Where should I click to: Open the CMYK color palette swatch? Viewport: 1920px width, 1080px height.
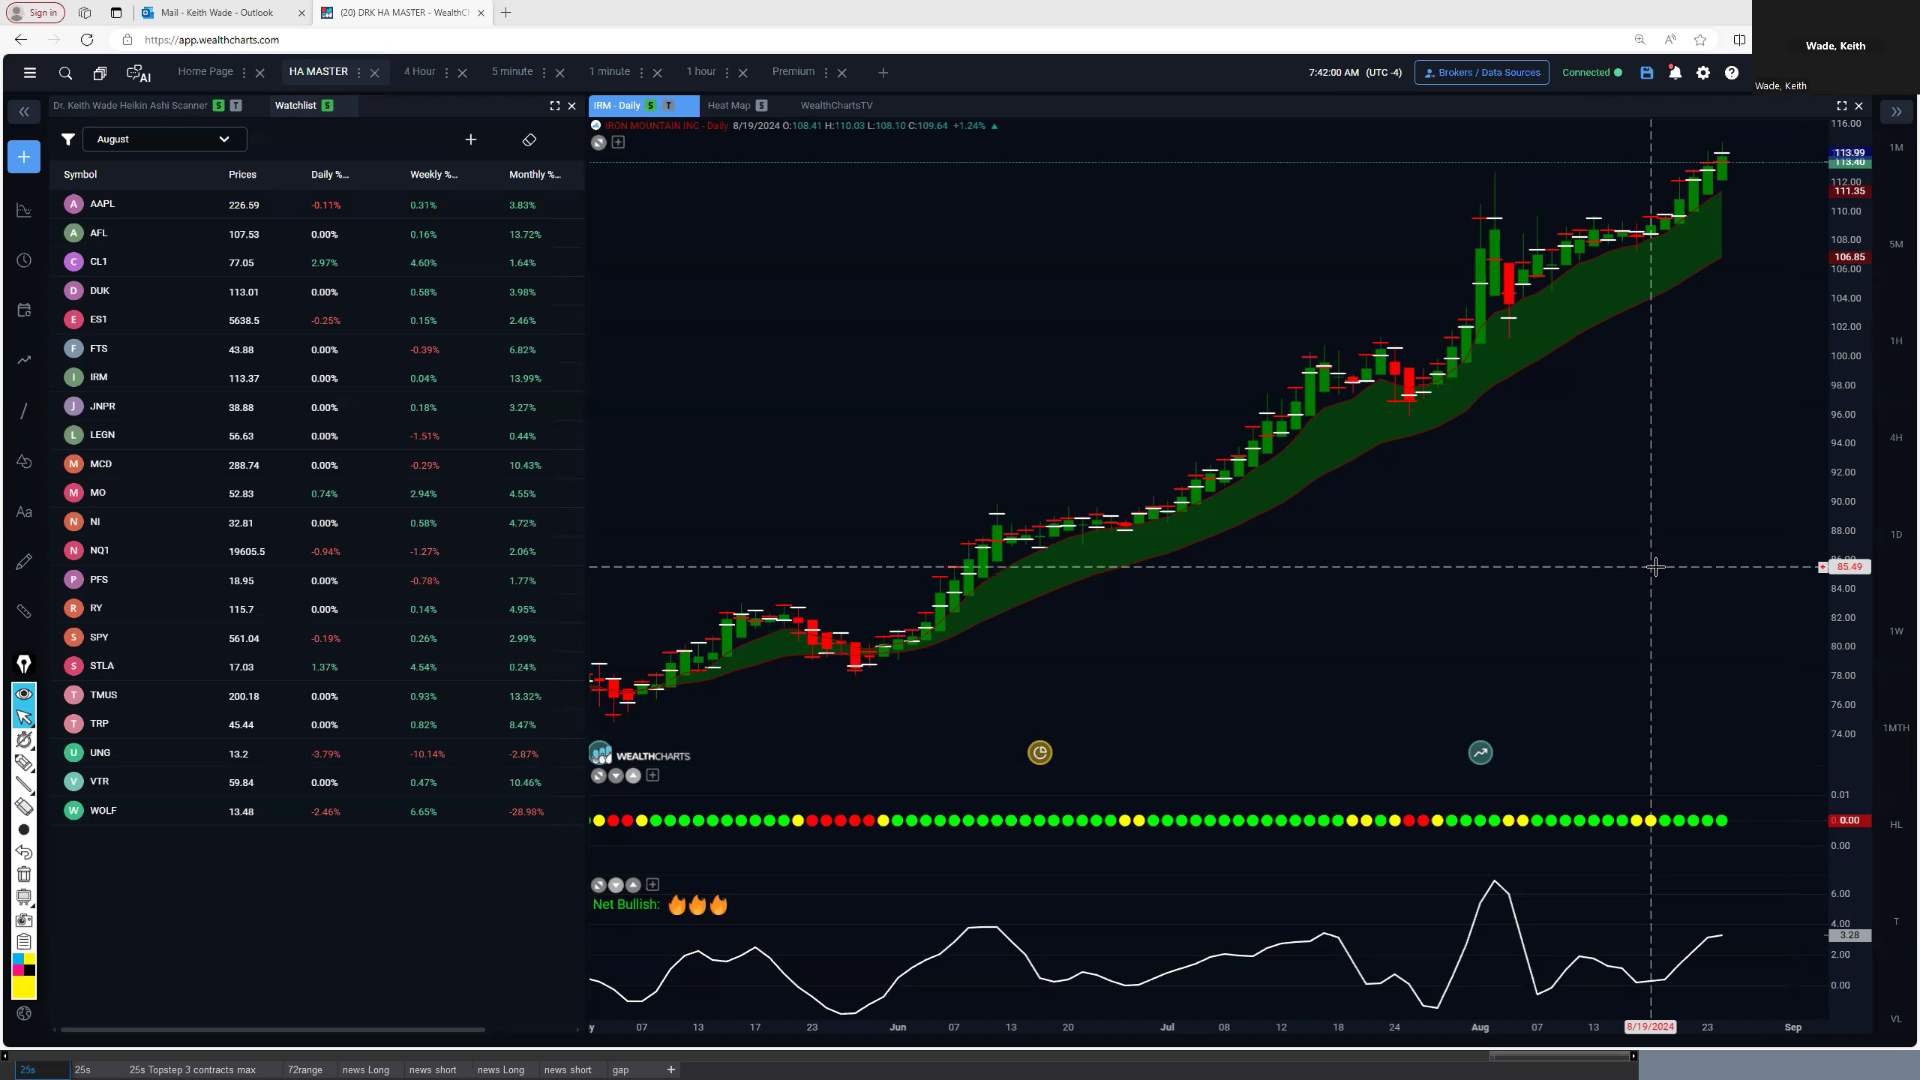(x=24, y=965)
